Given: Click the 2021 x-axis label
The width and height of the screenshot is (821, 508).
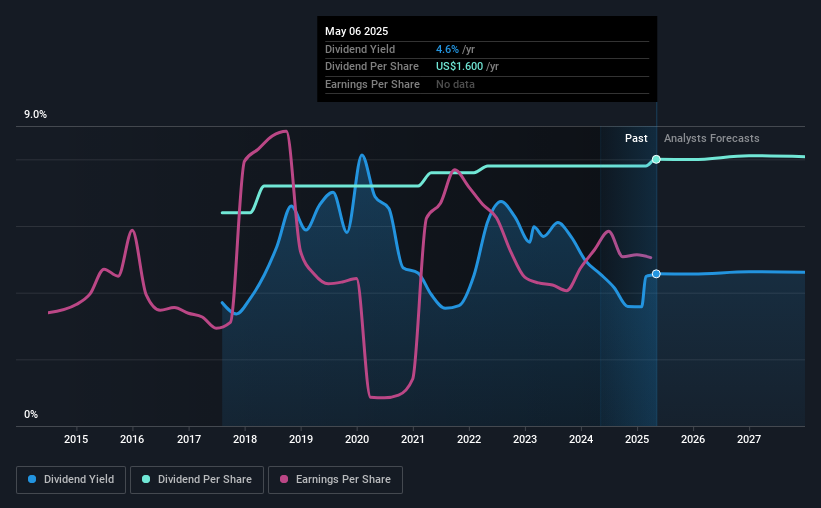Looking at the screenshot, I should (x=413, y=439).
